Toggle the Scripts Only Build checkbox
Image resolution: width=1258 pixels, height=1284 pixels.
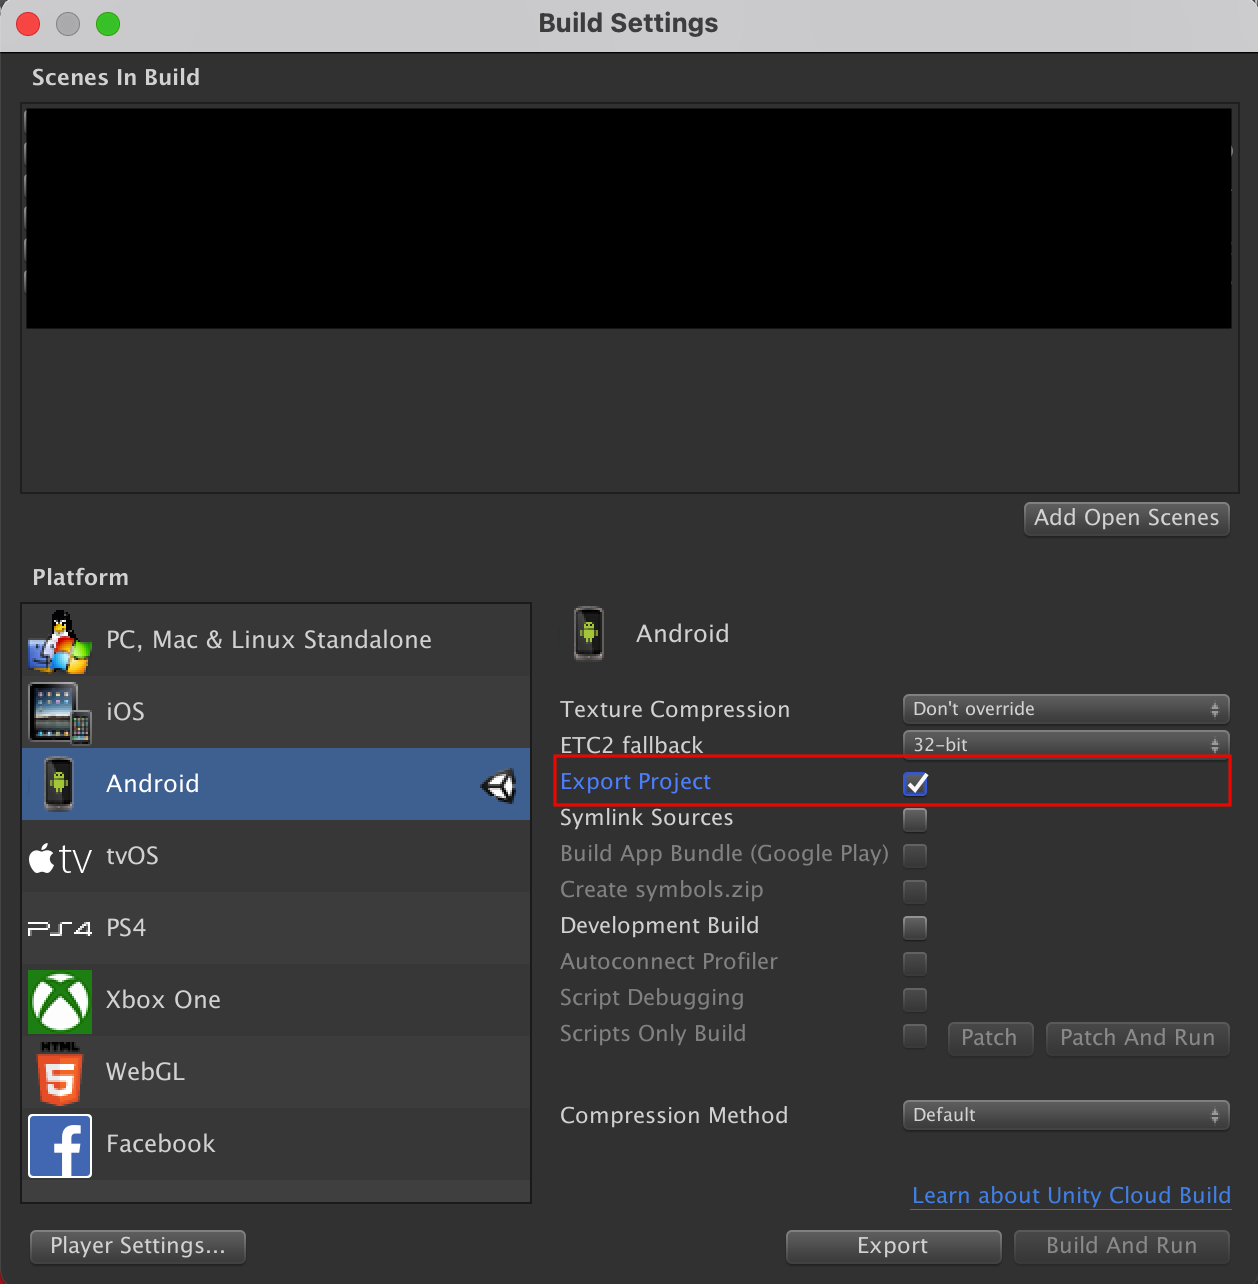tap(915, 1036)
